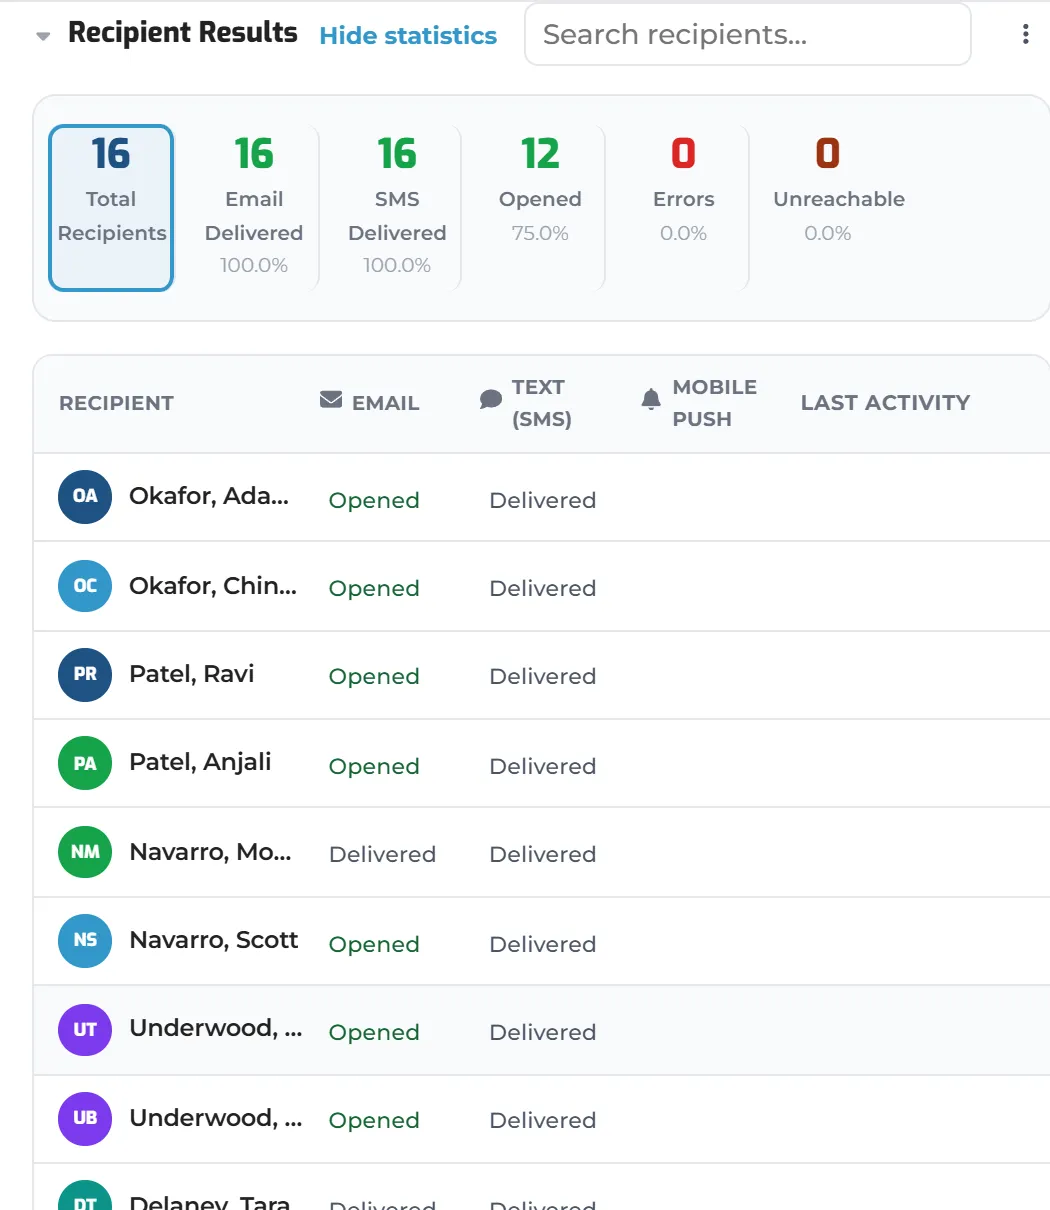
Task: Click Opened email status in UT Underwood row
Action: [374, 1033]
